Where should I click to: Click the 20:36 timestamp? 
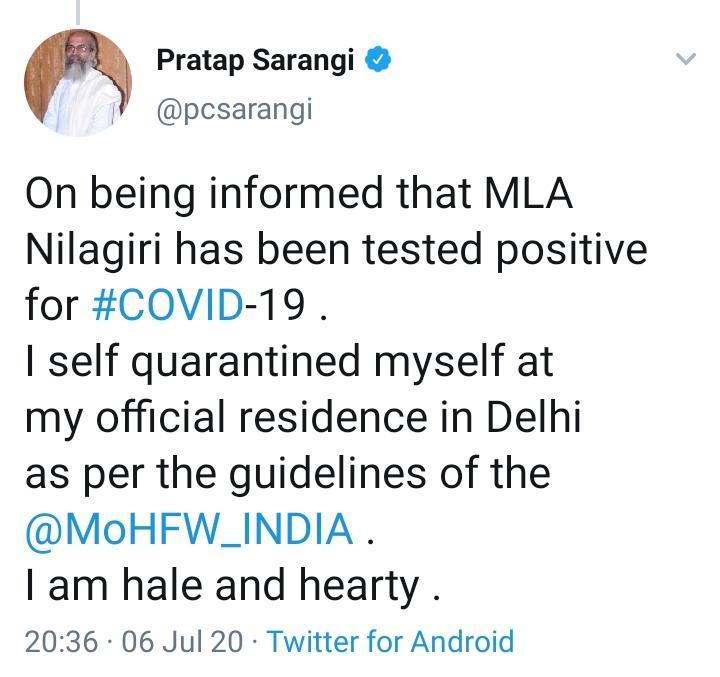click(x=62, y=641)
